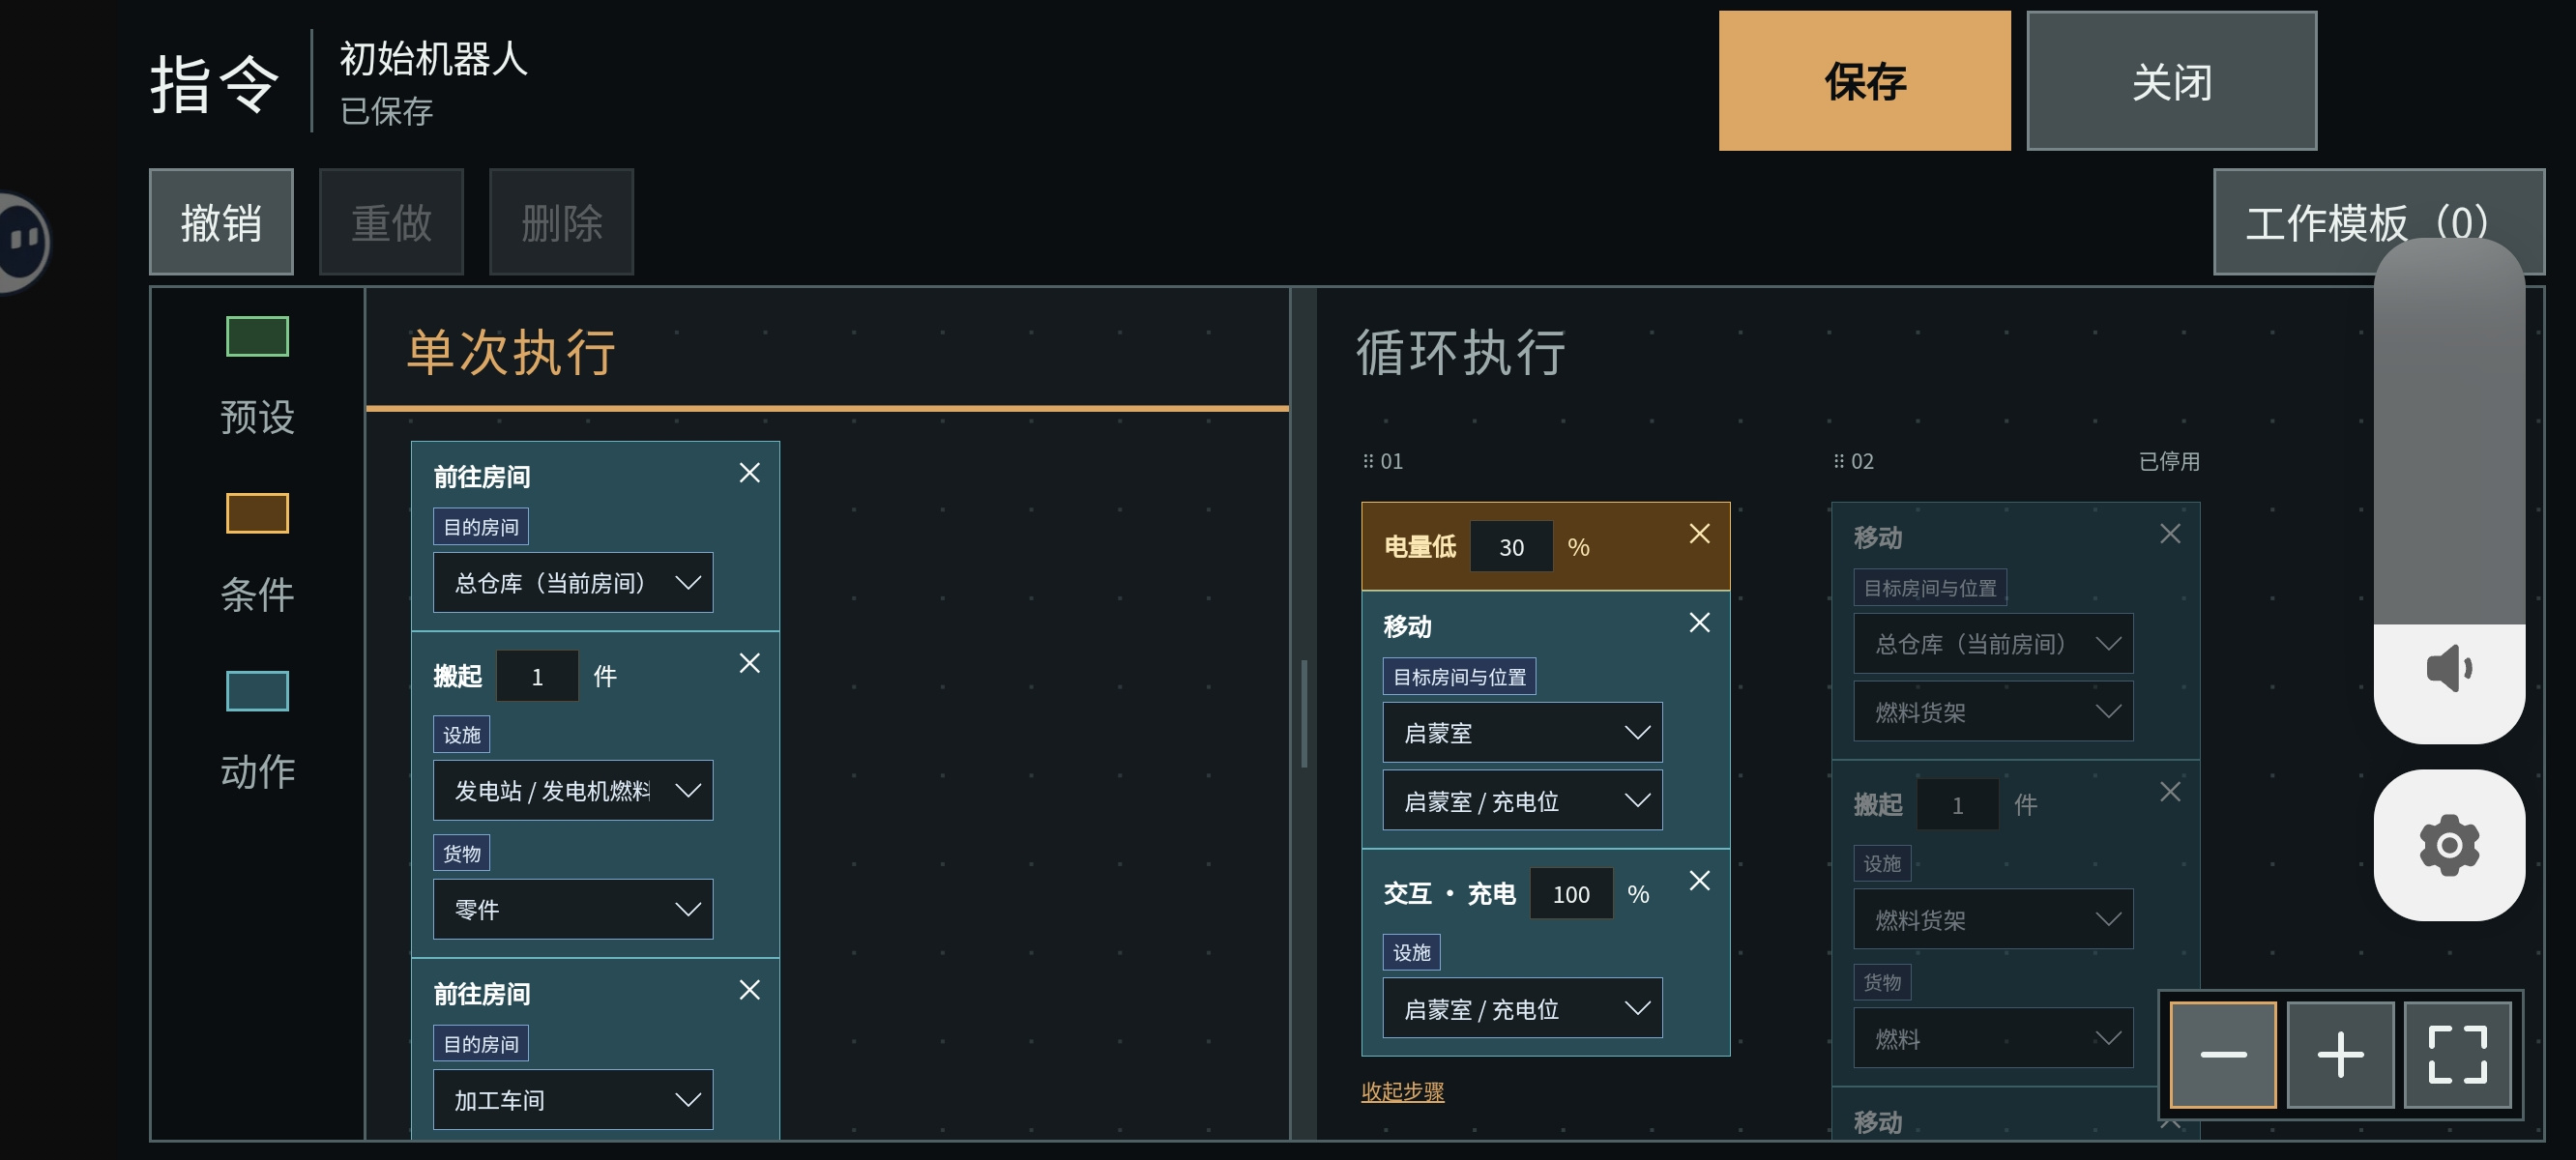Viewport: 2576px width, 1160px height.
Task: Delete the 交互・充电 step
Action: [x=1699, y=880]
